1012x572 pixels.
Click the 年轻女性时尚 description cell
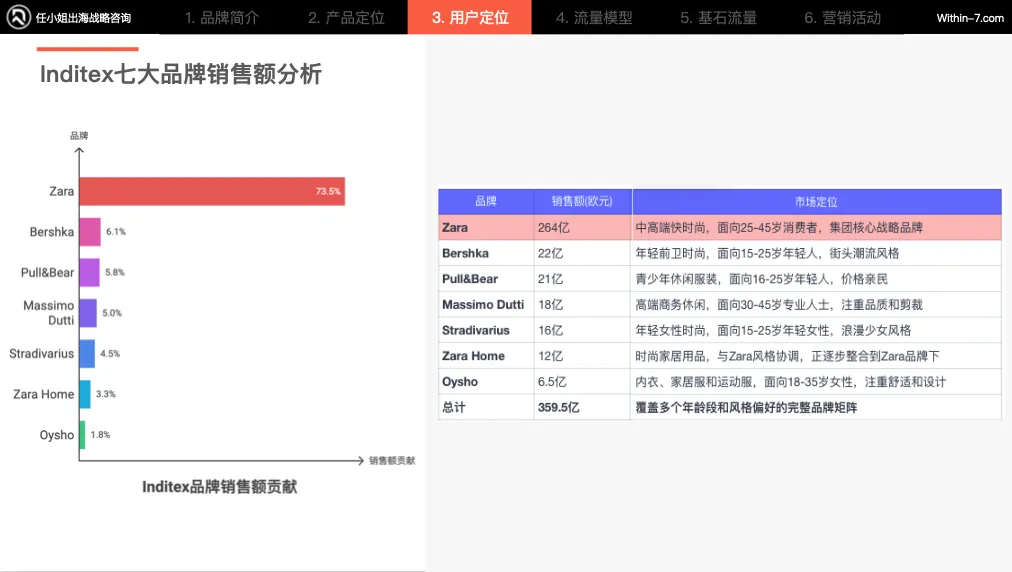(x=816, y=330)
